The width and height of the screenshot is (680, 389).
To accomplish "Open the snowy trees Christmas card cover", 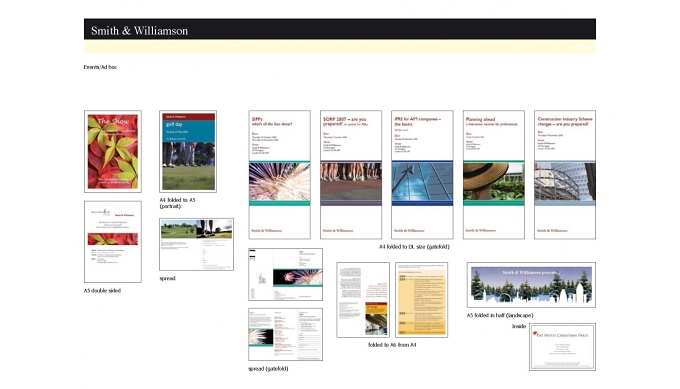I will click(531, 285).
